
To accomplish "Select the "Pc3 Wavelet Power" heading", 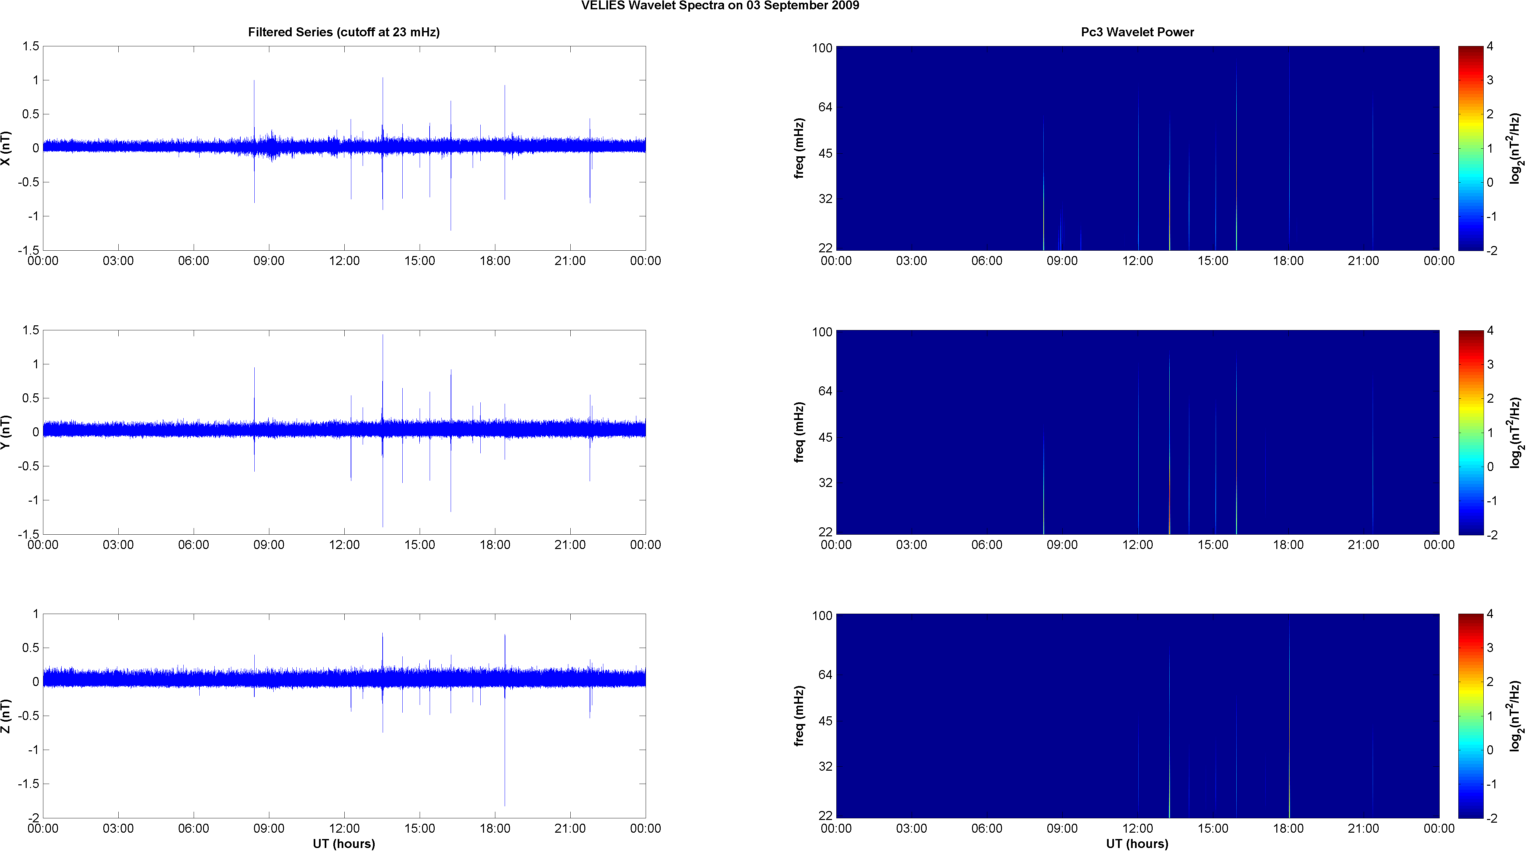I will click(x=1137, y=32).
